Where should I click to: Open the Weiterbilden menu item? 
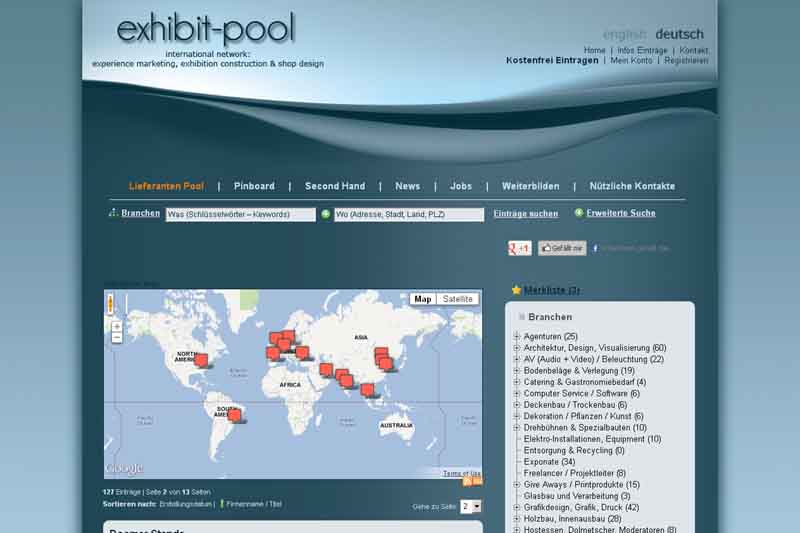pos(531,186)
